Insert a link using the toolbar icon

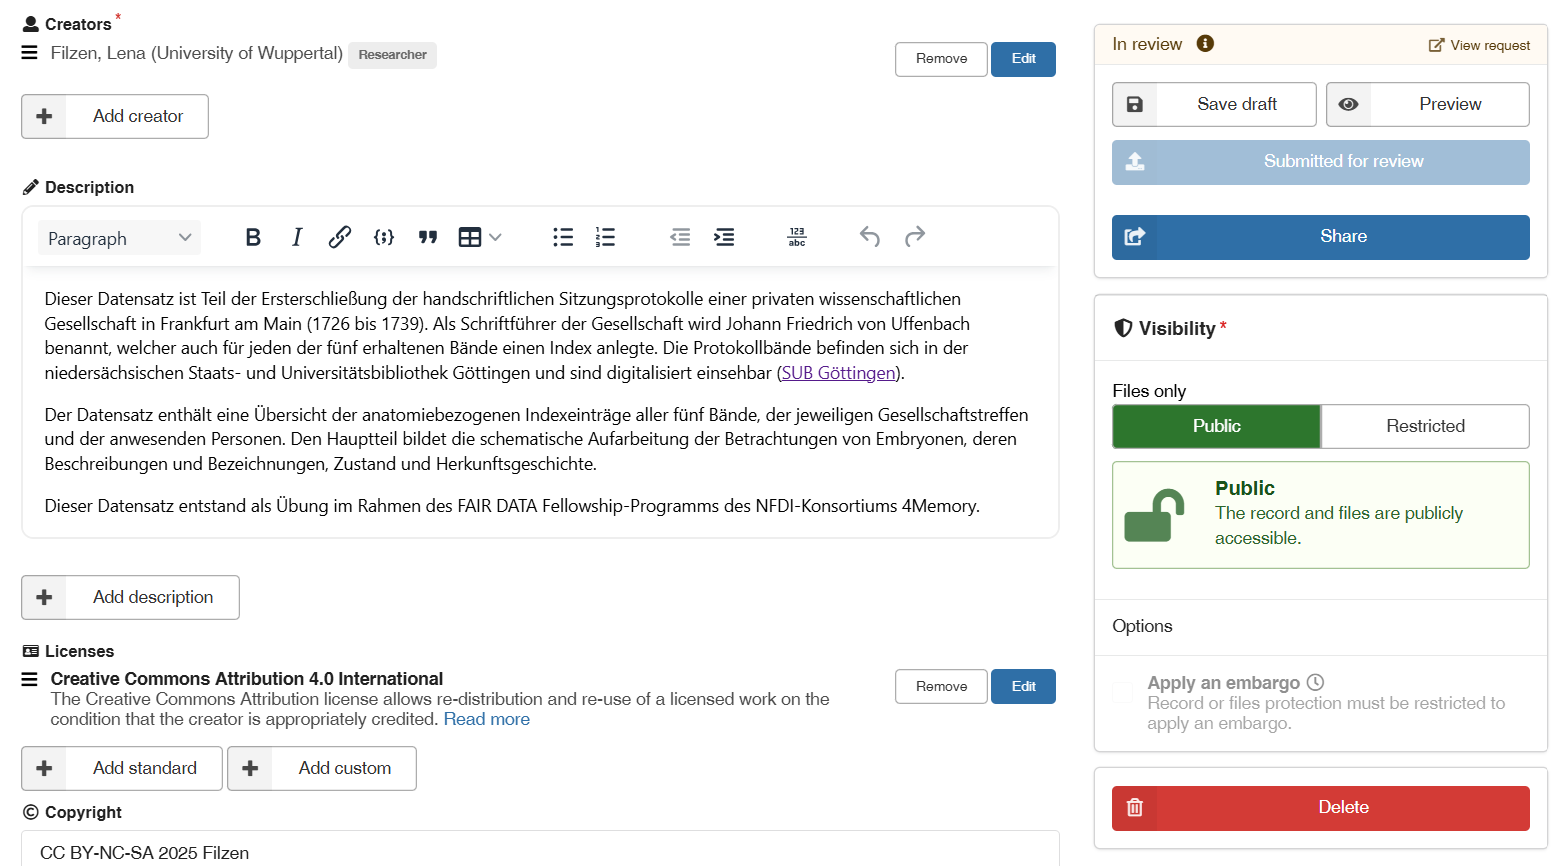click(x=340, y=237)
